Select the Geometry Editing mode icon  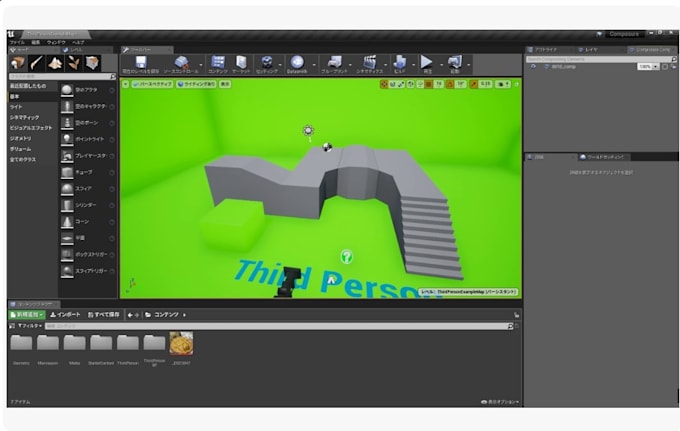92,63
